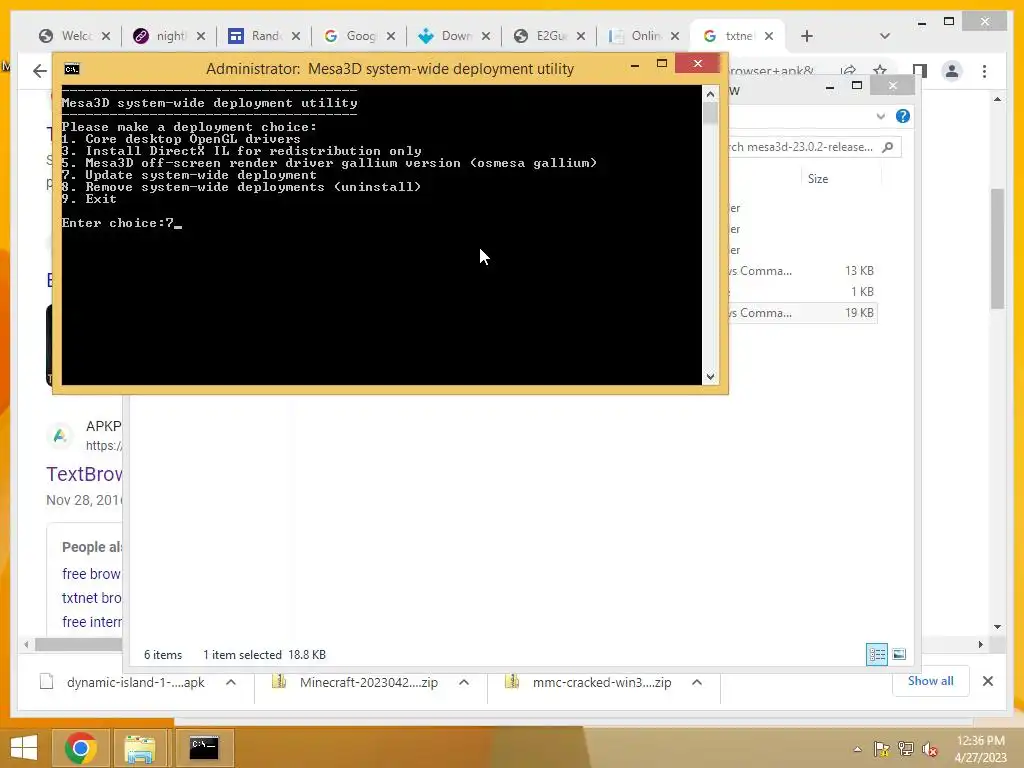This screenshot has height=768, width=1024.
Task: Share this page from the address bar
Action: 848,71
